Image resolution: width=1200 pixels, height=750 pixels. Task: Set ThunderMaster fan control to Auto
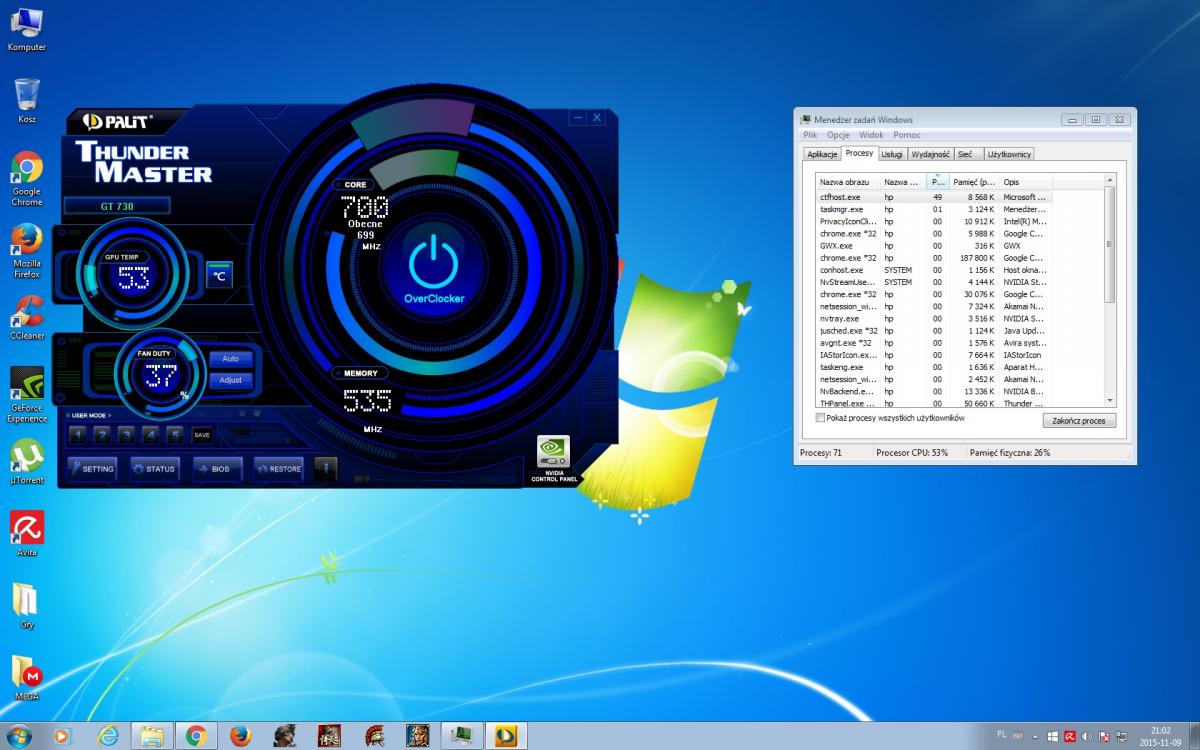pyautogui.click(x=231, y=358)
